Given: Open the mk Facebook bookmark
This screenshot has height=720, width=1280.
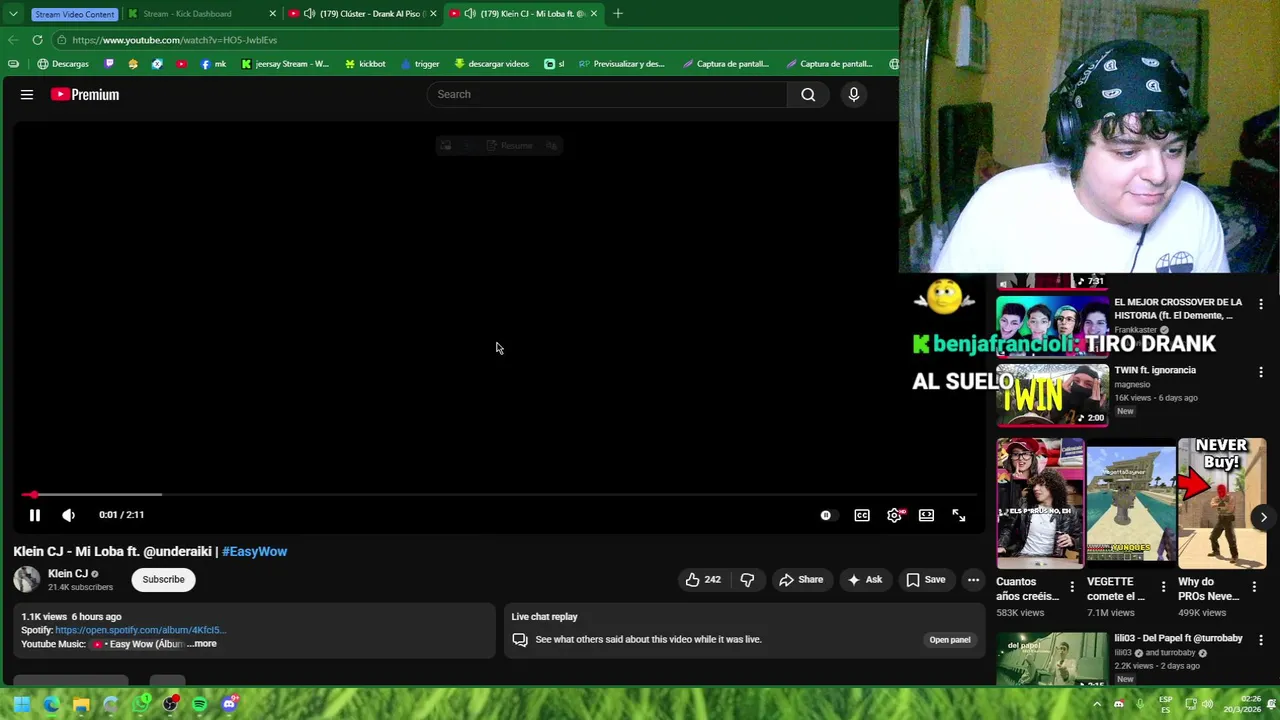Looking at the screenshot, I should point(213,64).
